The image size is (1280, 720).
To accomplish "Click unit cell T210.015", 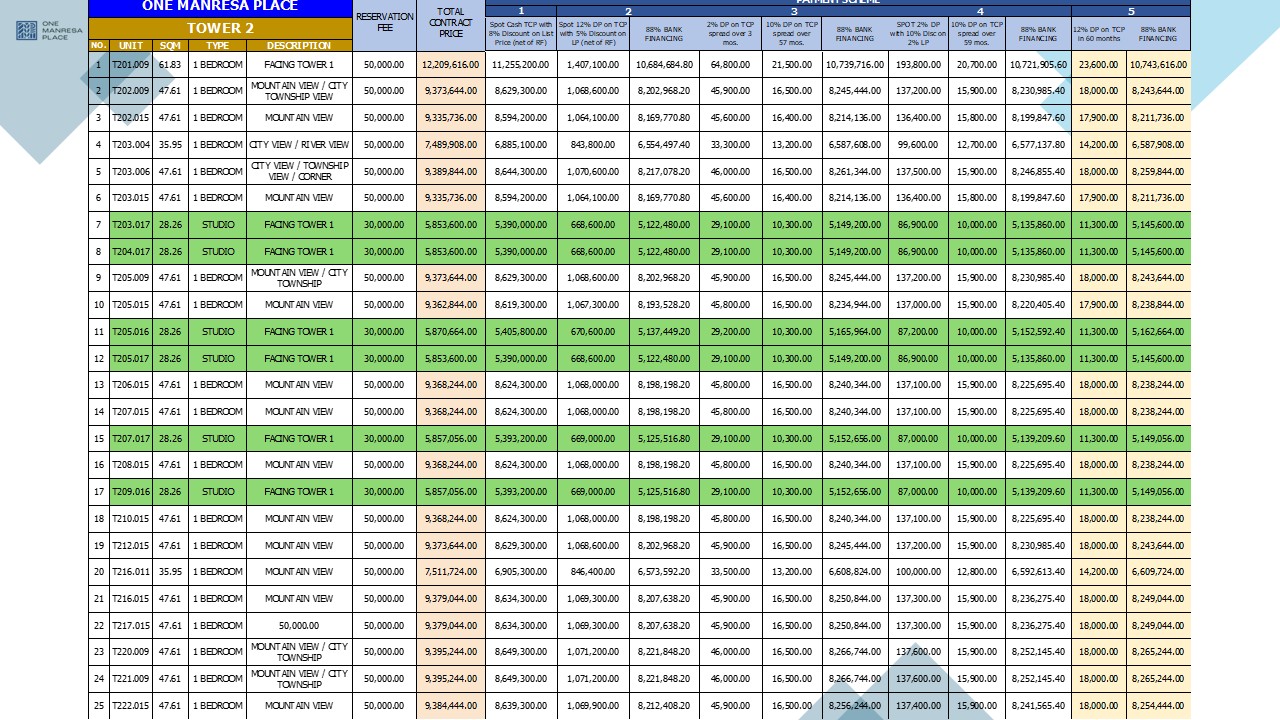I will [x=131, y=518].
